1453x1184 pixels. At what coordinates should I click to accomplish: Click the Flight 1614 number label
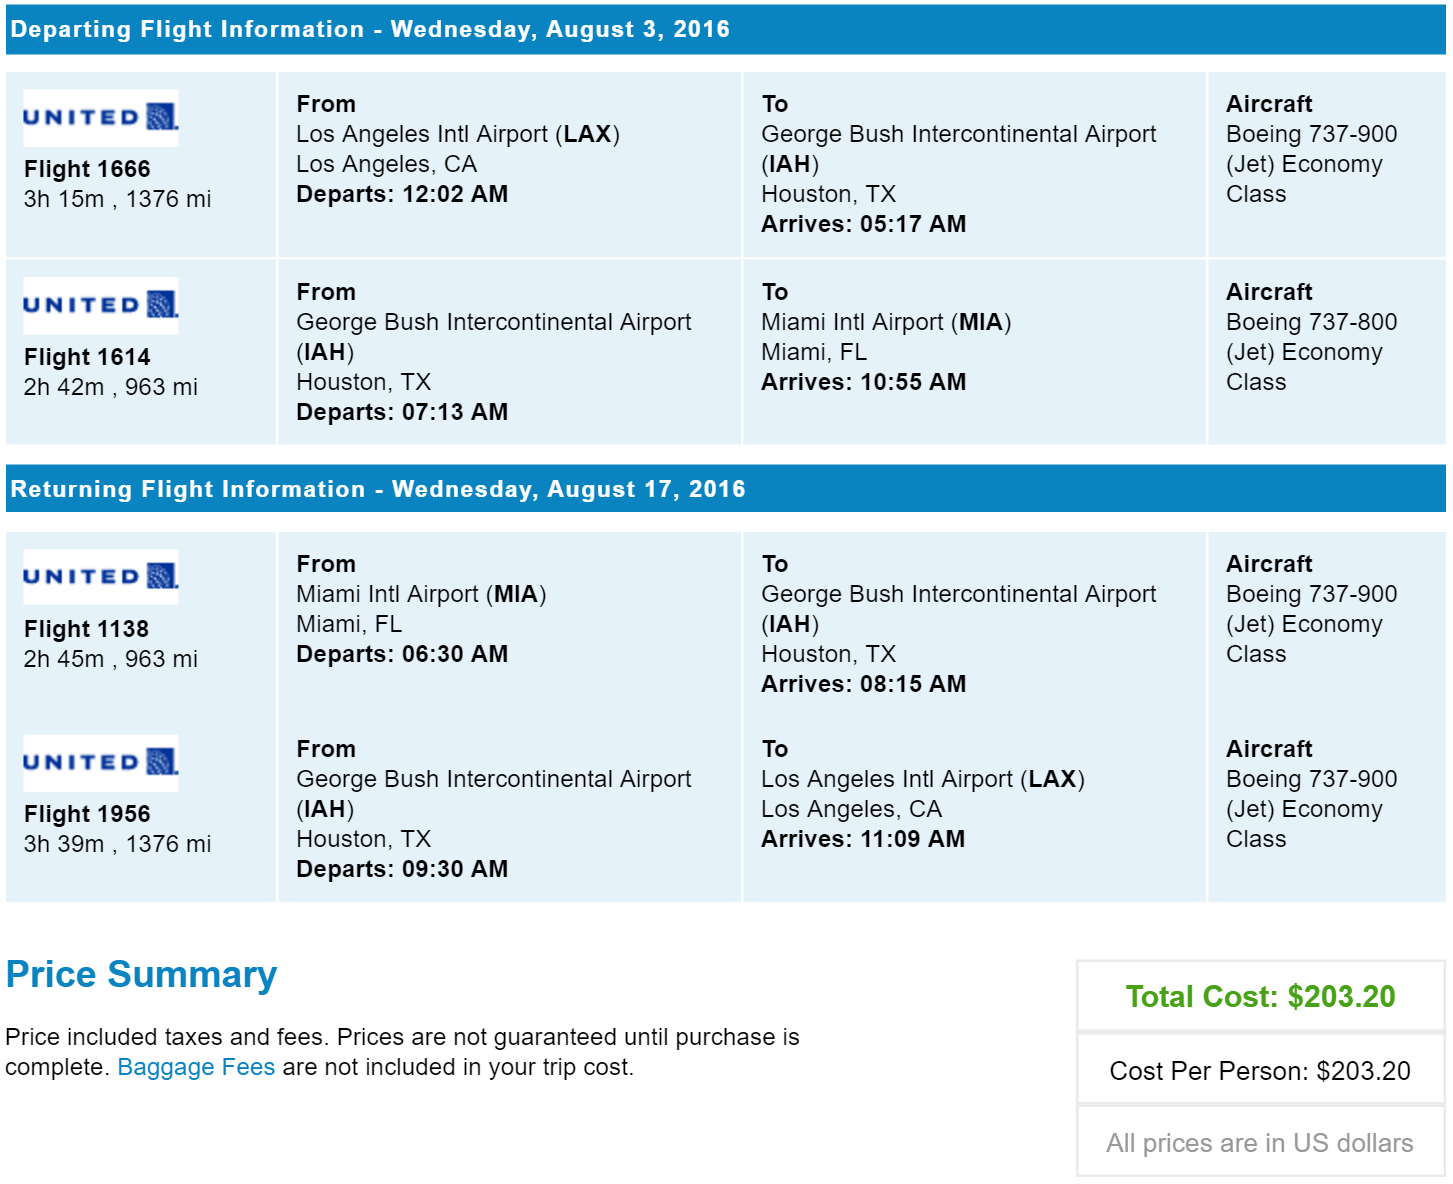[x=87, y=357]
